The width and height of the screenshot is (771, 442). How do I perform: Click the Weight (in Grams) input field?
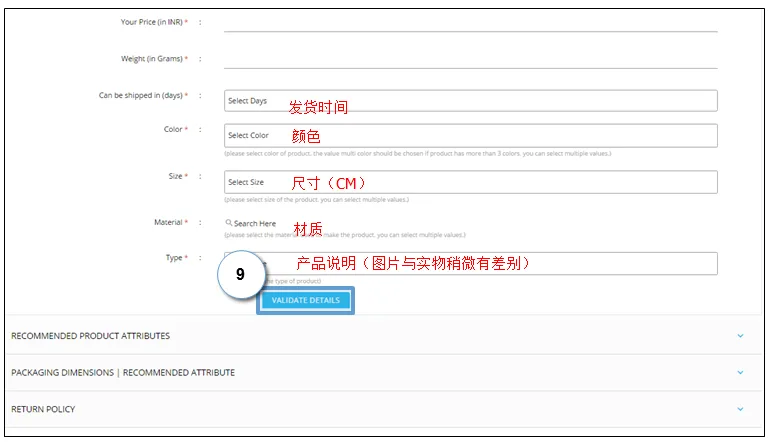point(471,59)
